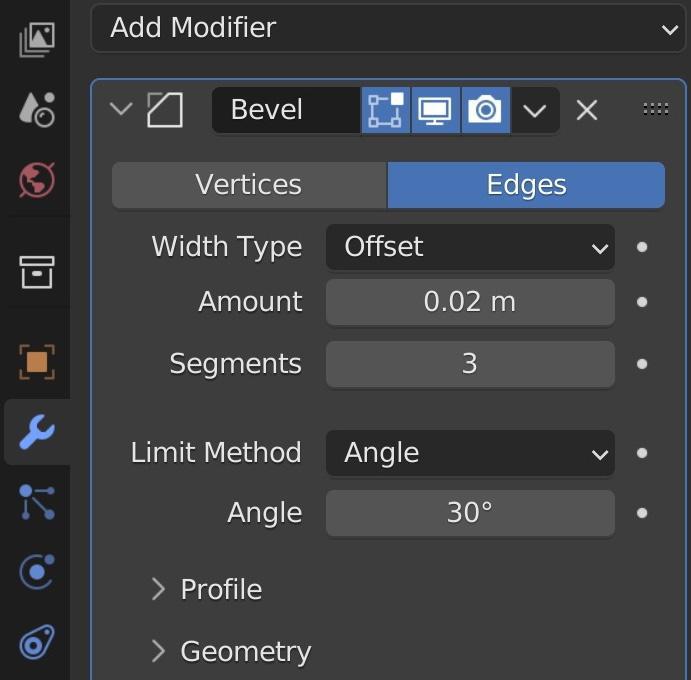Toggle Bevel modifier viewport display
This screenshot has width=691, height=680.
(435, 110)
